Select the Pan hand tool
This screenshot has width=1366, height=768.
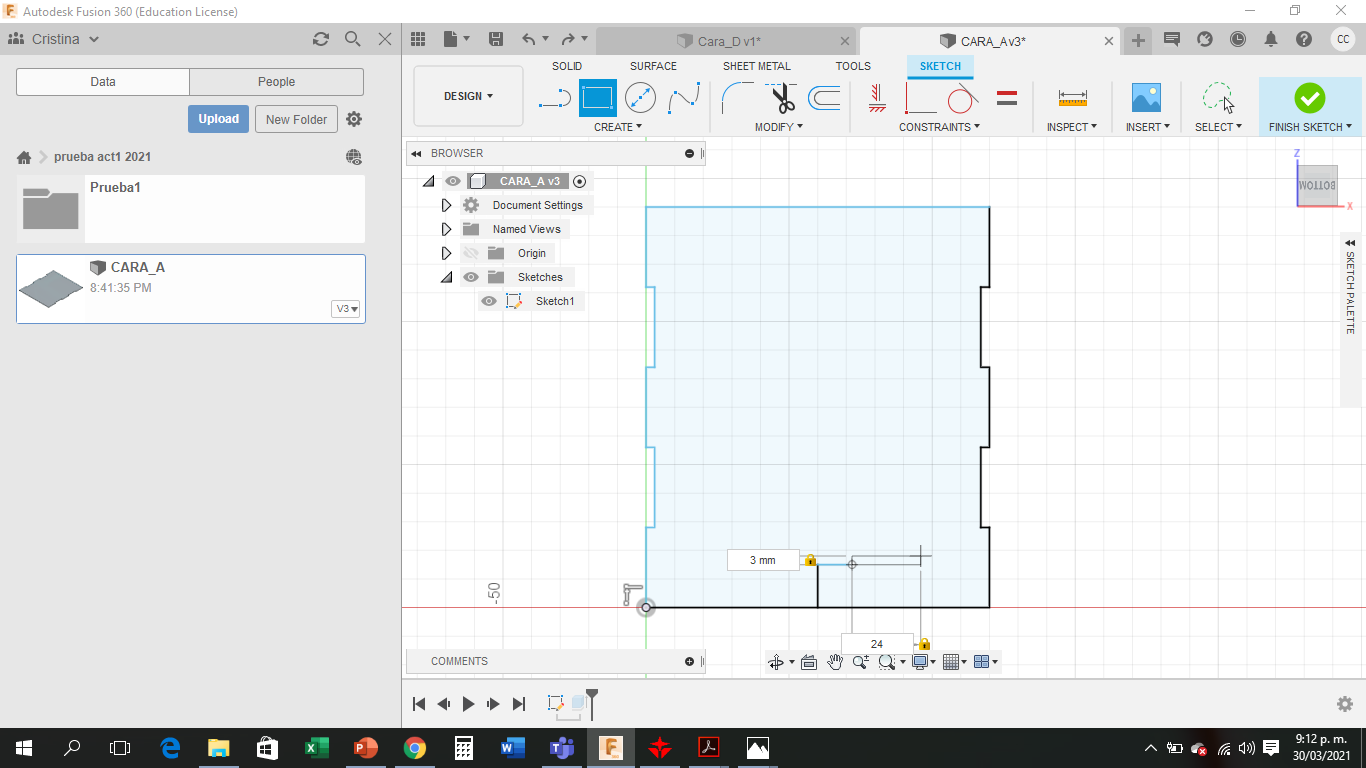835,662
